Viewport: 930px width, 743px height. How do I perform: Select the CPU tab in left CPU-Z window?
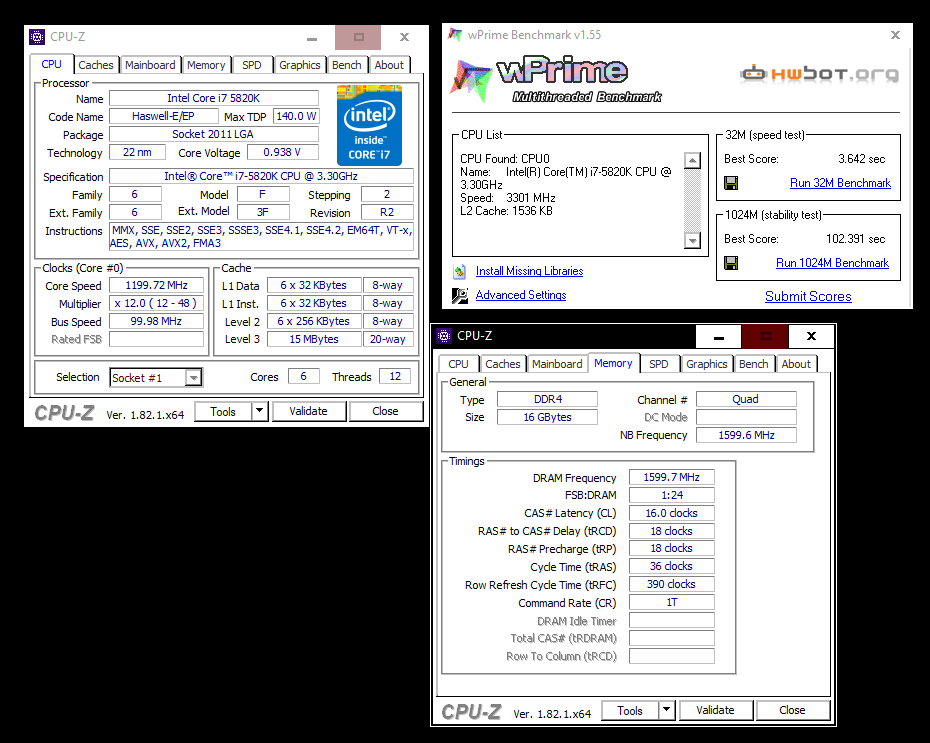tap(52, 64)
